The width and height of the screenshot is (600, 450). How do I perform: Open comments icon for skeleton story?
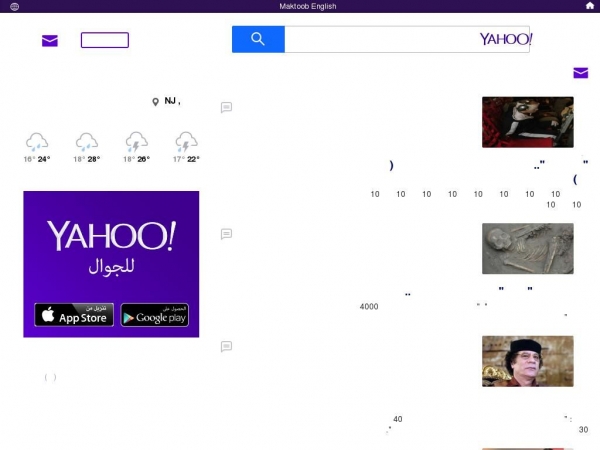pos(226,234)
